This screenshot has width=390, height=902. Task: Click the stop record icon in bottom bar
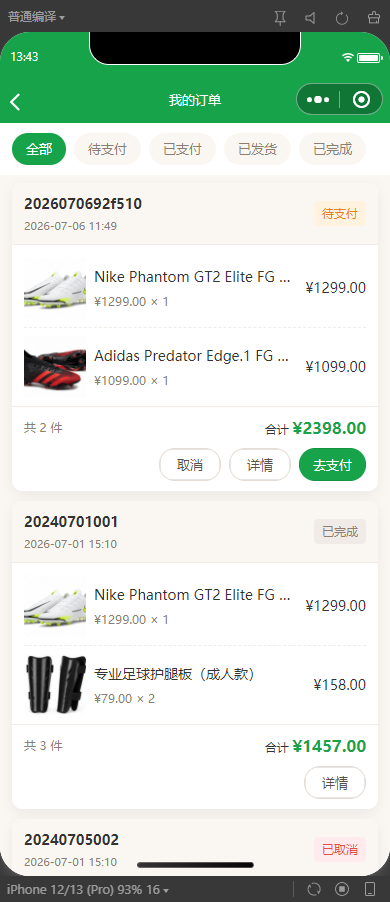point(342,889)
